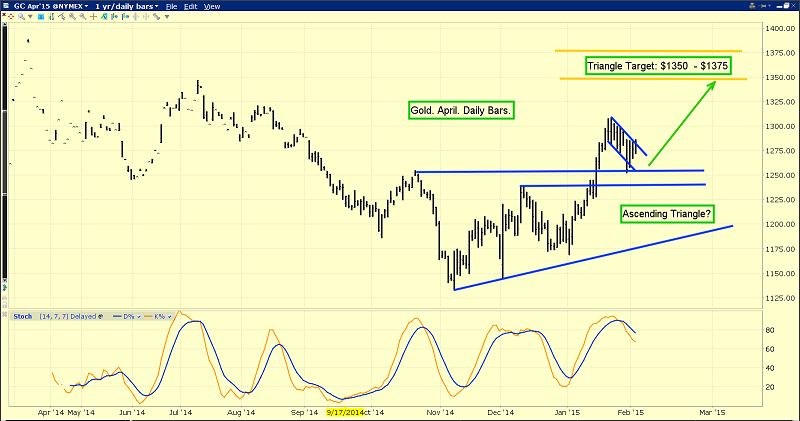Click the magnifier search icon in toolbar

(x=21, y=17)
